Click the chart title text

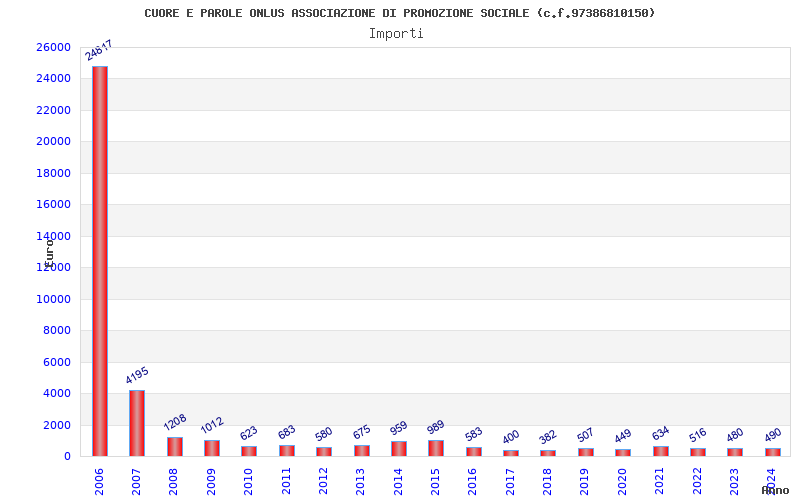[x=399, y=13]
